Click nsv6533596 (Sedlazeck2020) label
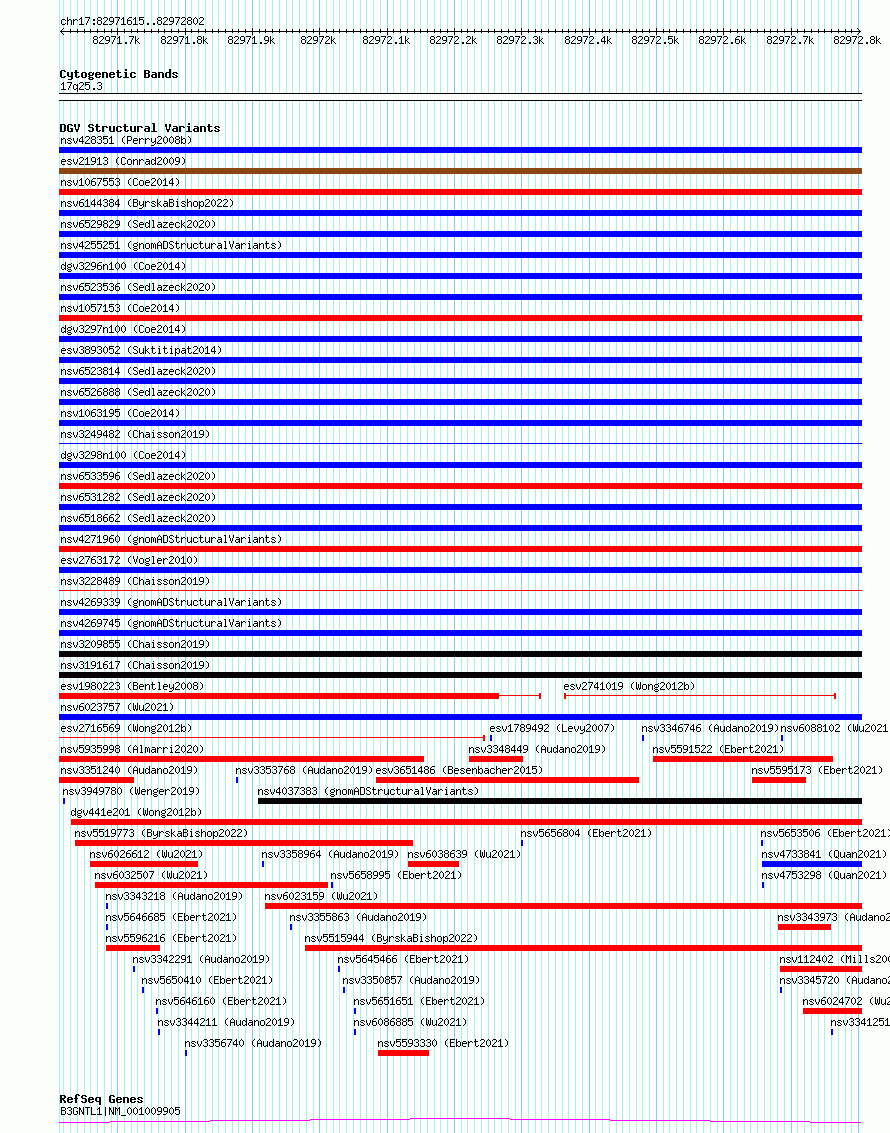This screenshot has width=890, height=1133. pos(138,476)
